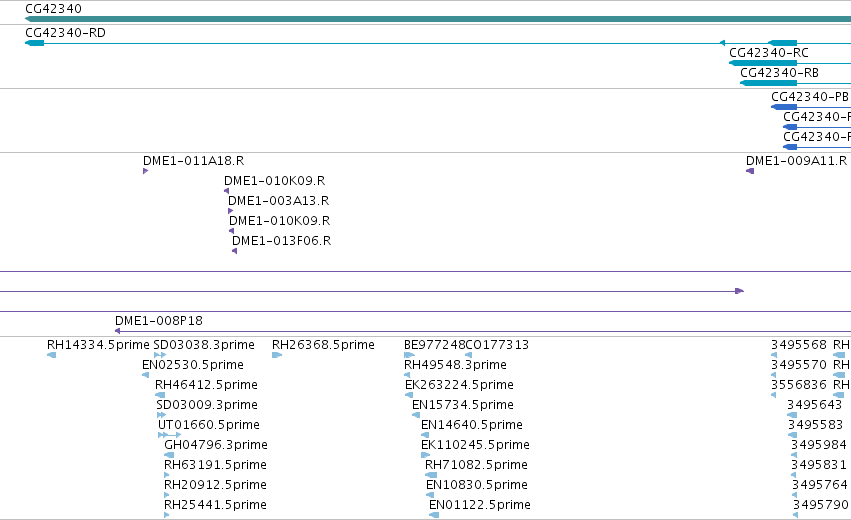The image size is (851, 520).
Task: Select the RH71082.5prime EST arrow
Action: click(x=431, y=475)
